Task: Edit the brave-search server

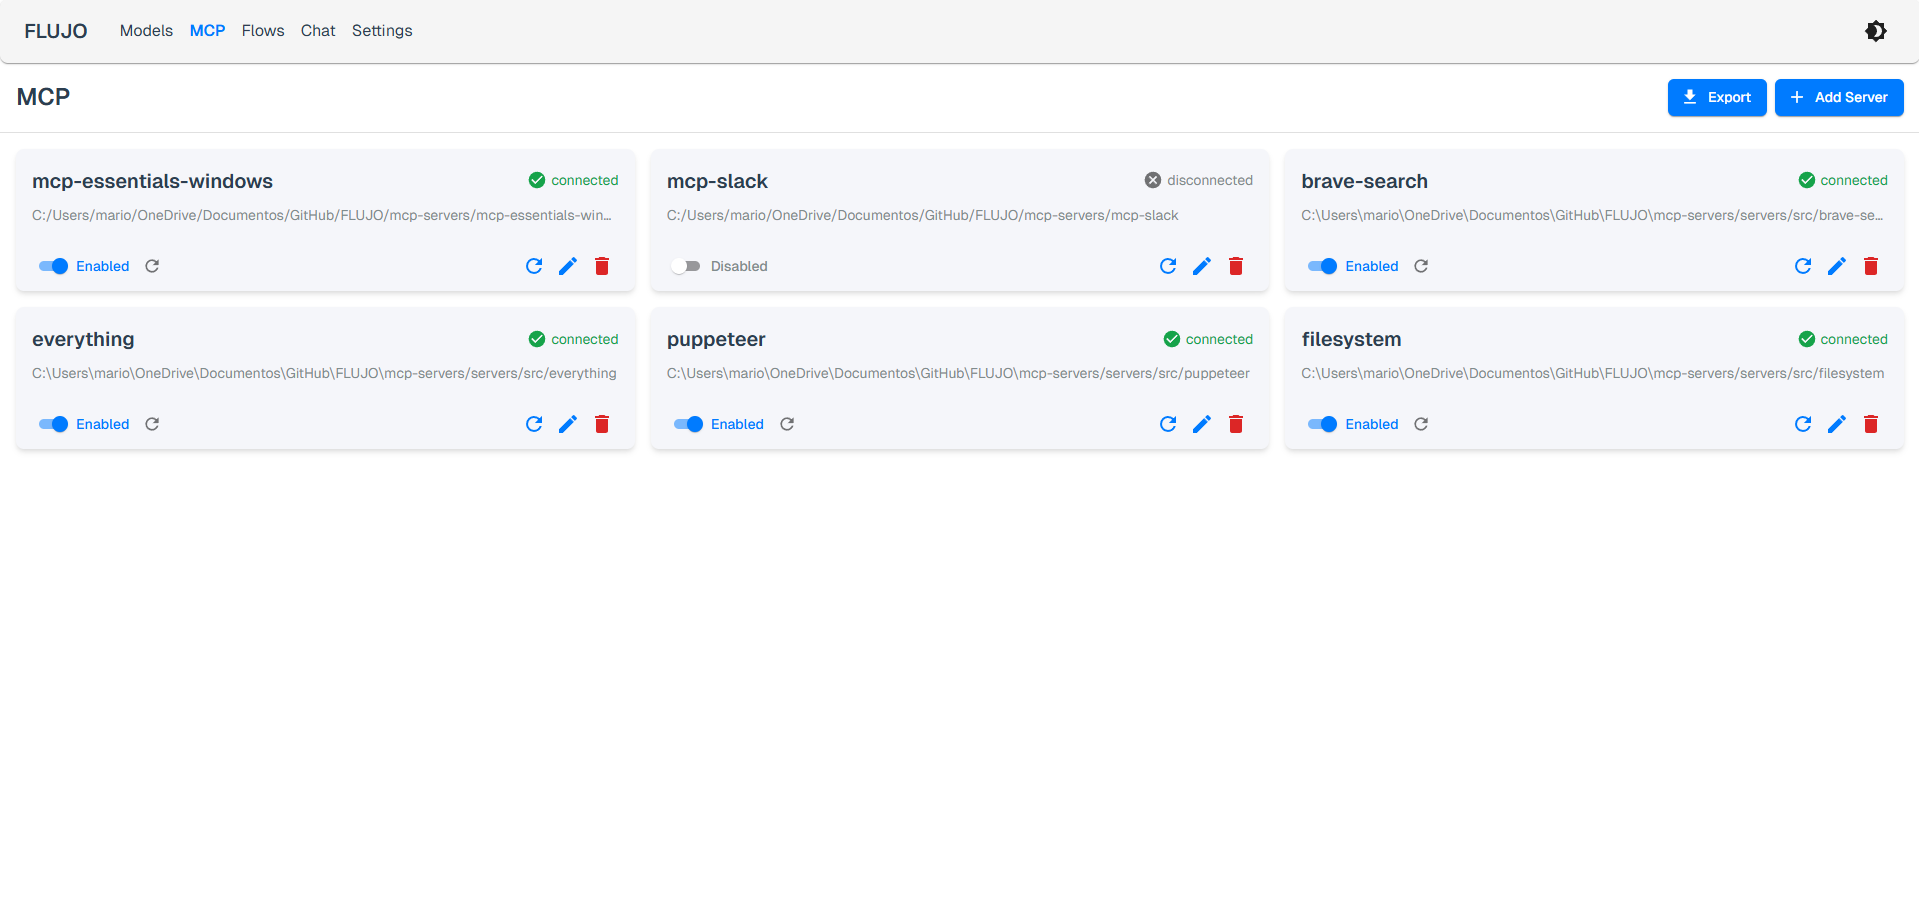Action: [x=1837, y=266]
